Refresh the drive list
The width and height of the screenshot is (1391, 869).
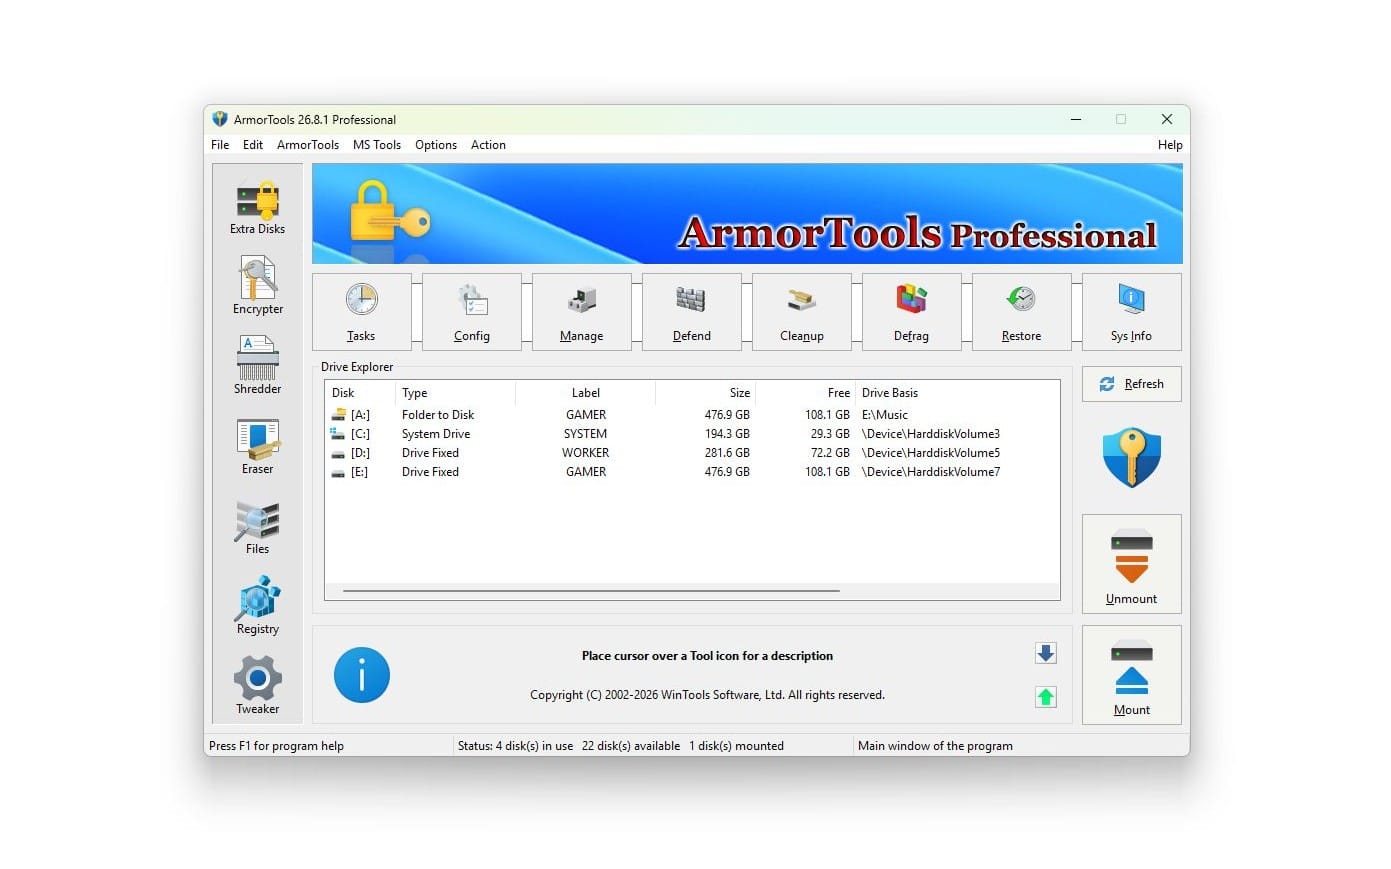pos(1132,384)
